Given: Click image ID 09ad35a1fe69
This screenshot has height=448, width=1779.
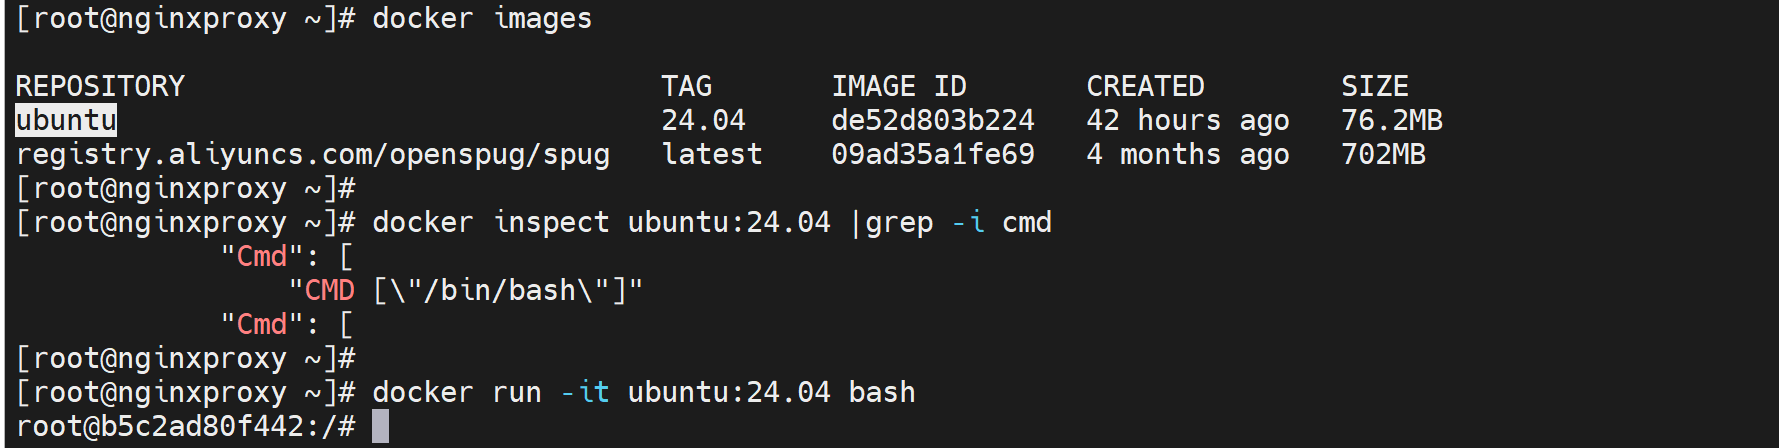Looking at the screenshot, I should 932,155.
